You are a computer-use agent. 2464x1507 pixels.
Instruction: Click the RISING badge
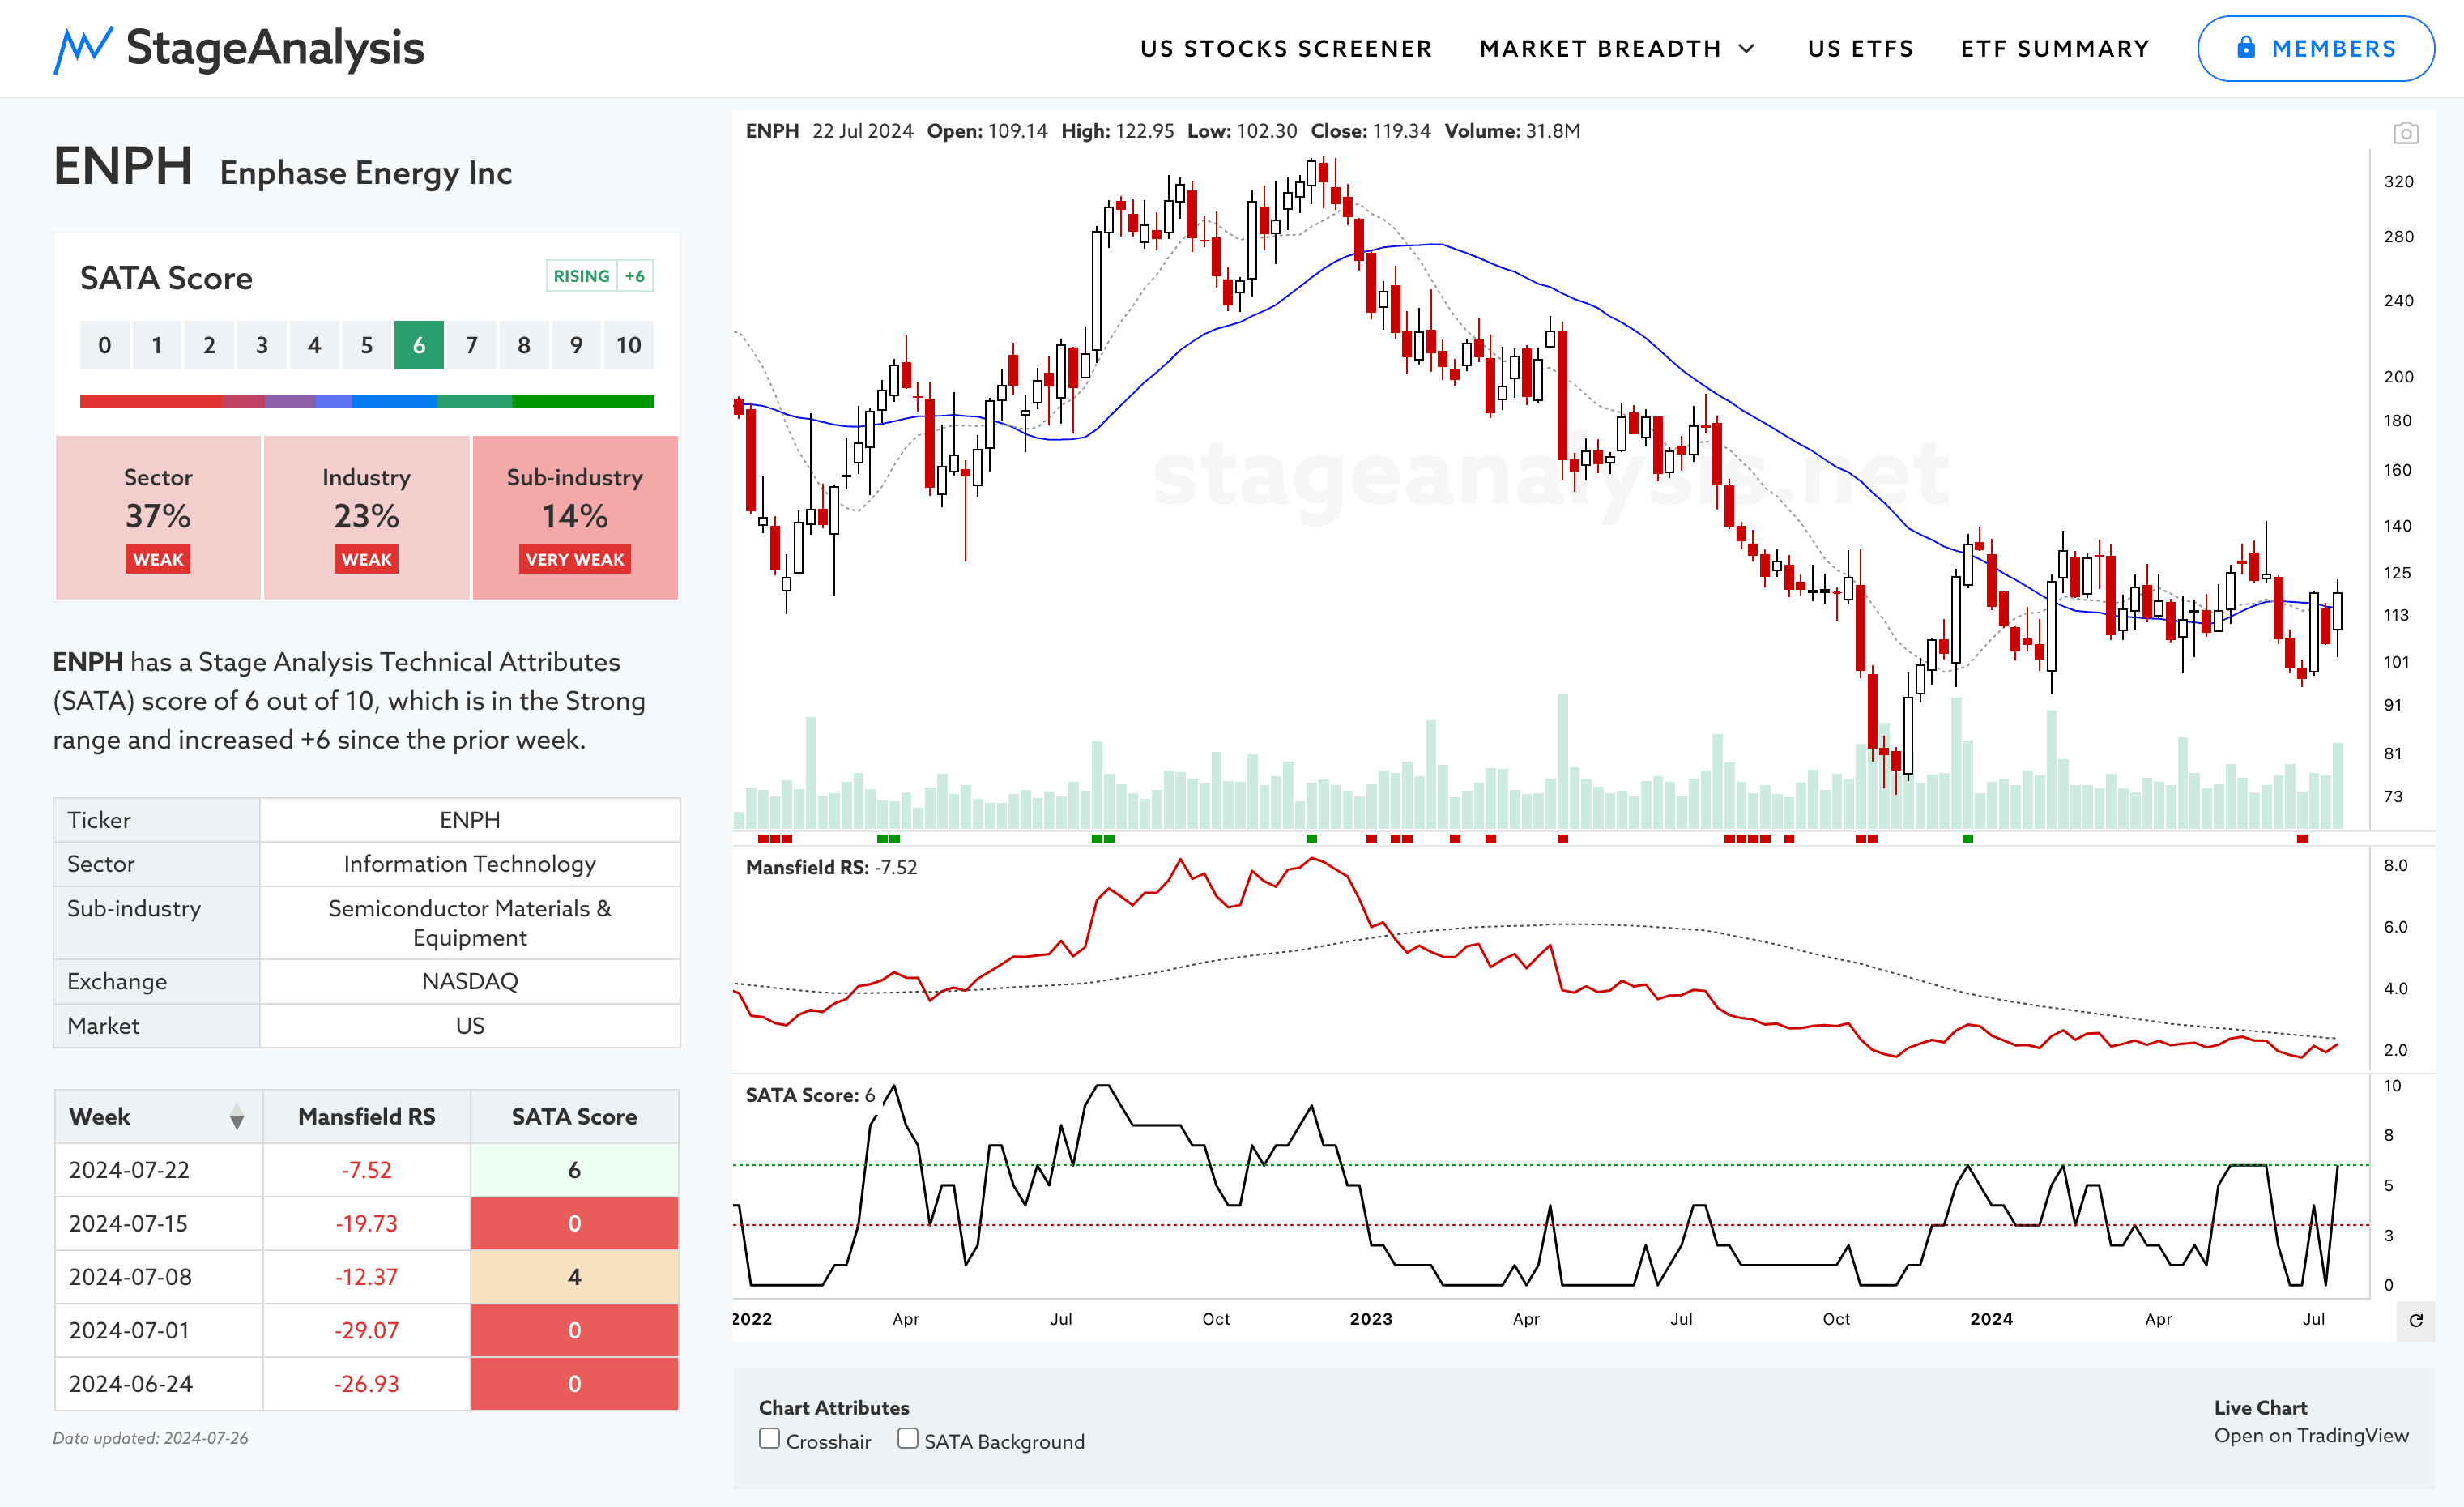[x=581, y=276]
